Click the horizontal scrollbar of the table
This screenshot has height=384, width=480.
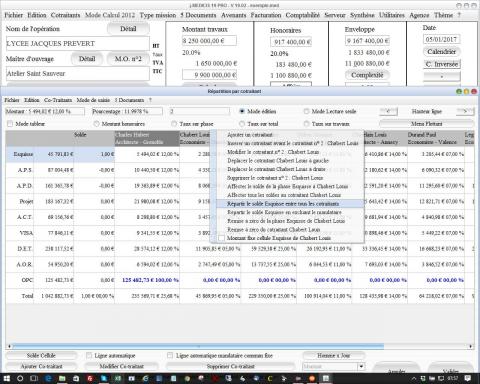pyautogui.click(x=198, y=346)
